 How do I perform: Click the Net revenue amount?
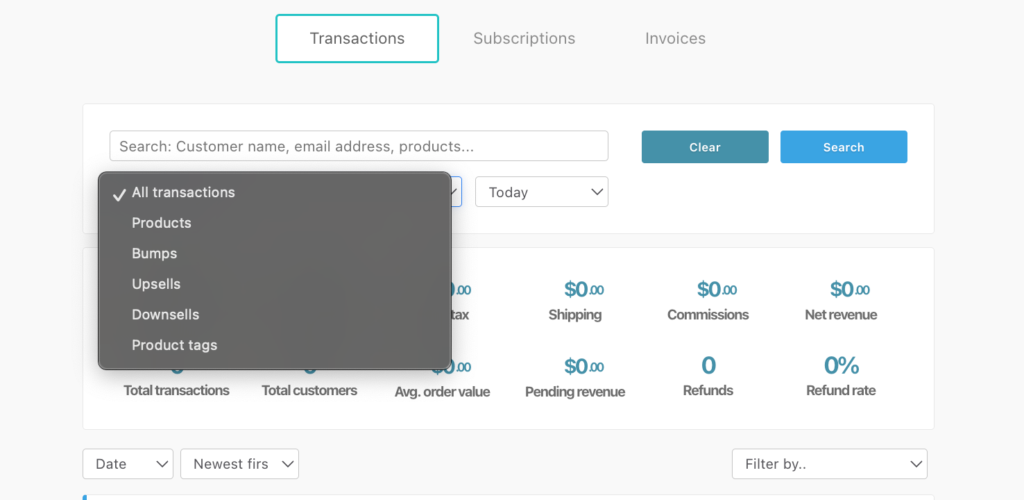coord(849,290)
